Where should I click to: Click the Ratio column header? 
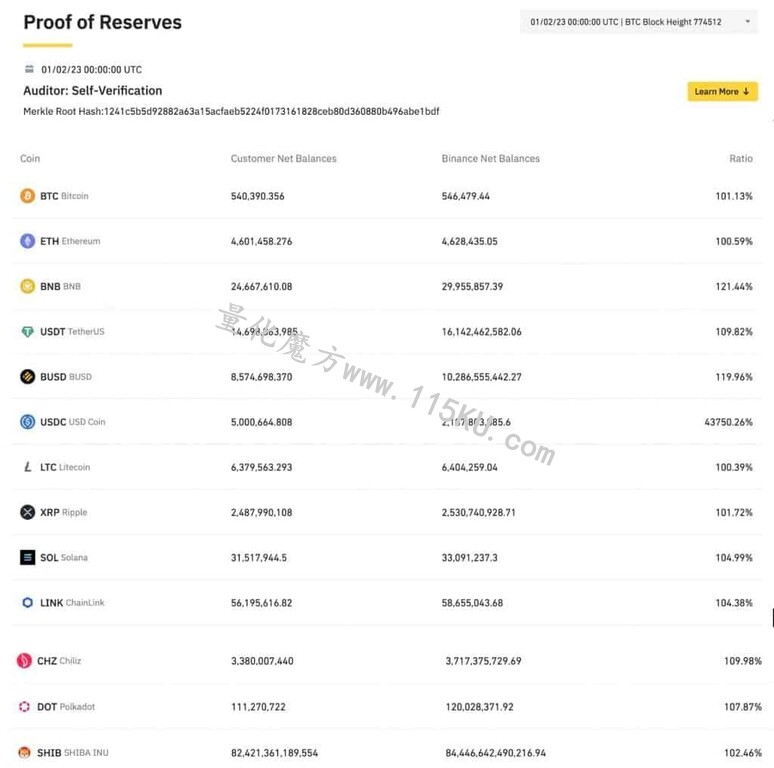tap(741, 158)
